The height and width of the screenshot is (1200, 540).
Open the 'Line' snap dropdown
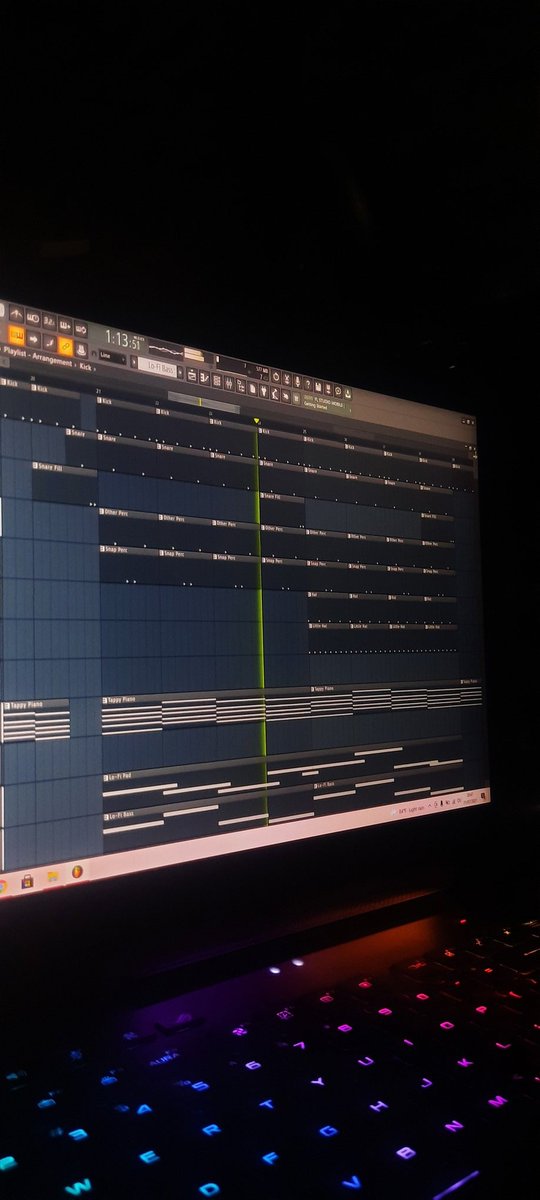click(x=111, y=355)
